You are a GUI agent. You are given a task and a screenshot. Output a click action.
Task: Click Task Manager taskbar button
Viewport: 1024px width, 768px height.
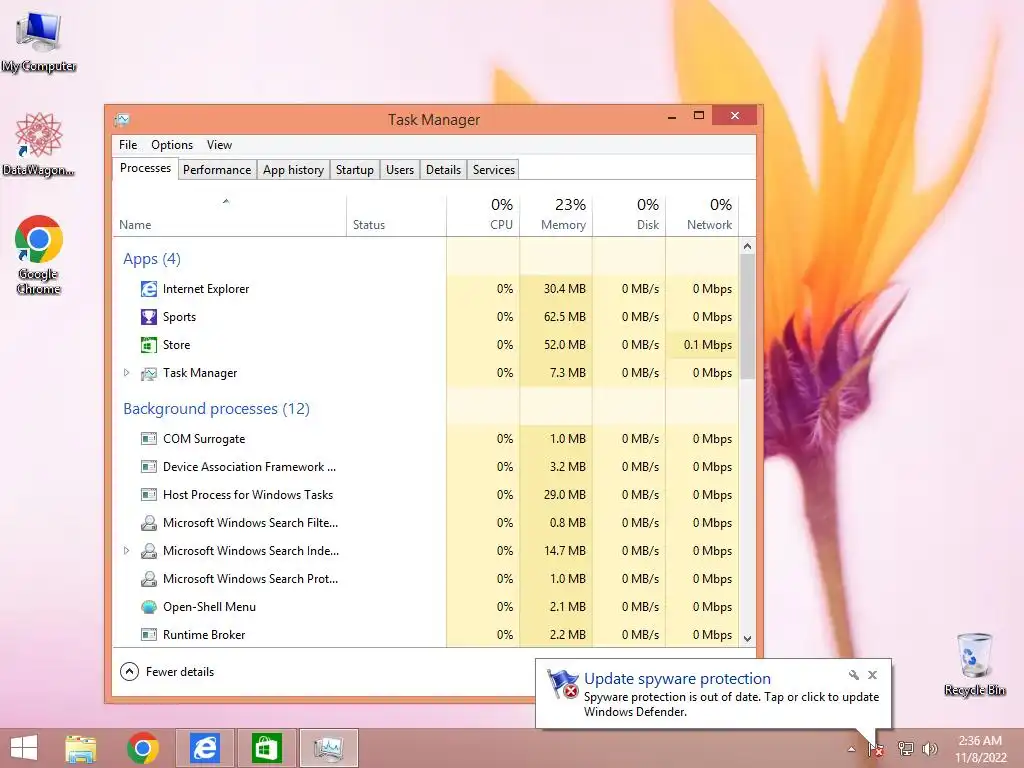[328, 748]
